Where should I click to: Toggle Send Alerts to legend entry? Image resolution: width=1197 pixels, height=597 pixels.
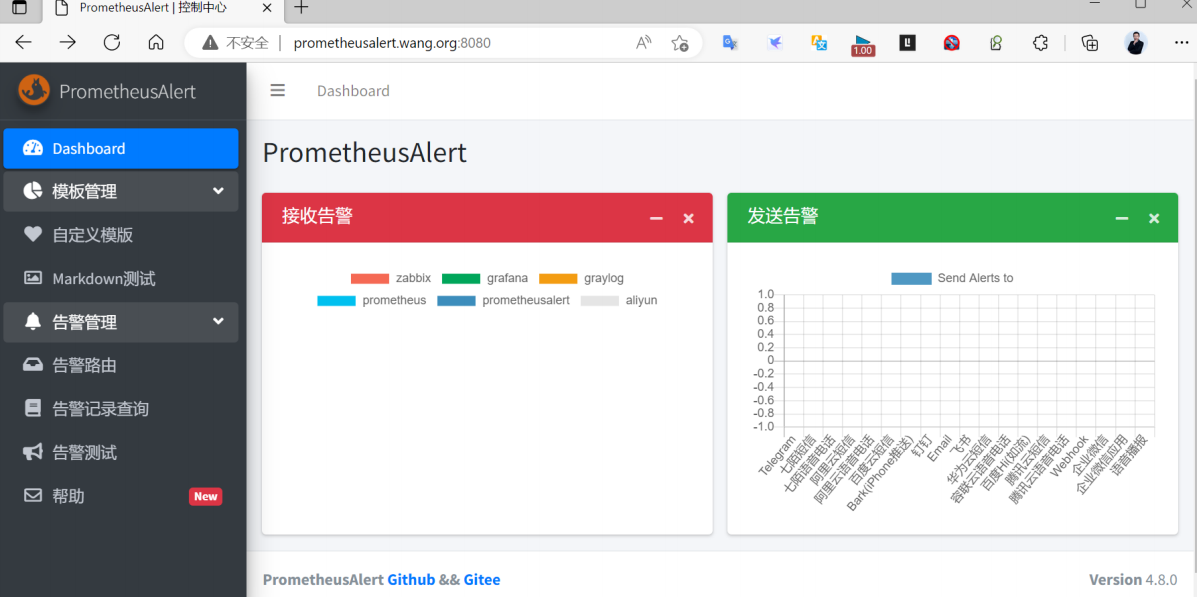click(x=952, y=278)
